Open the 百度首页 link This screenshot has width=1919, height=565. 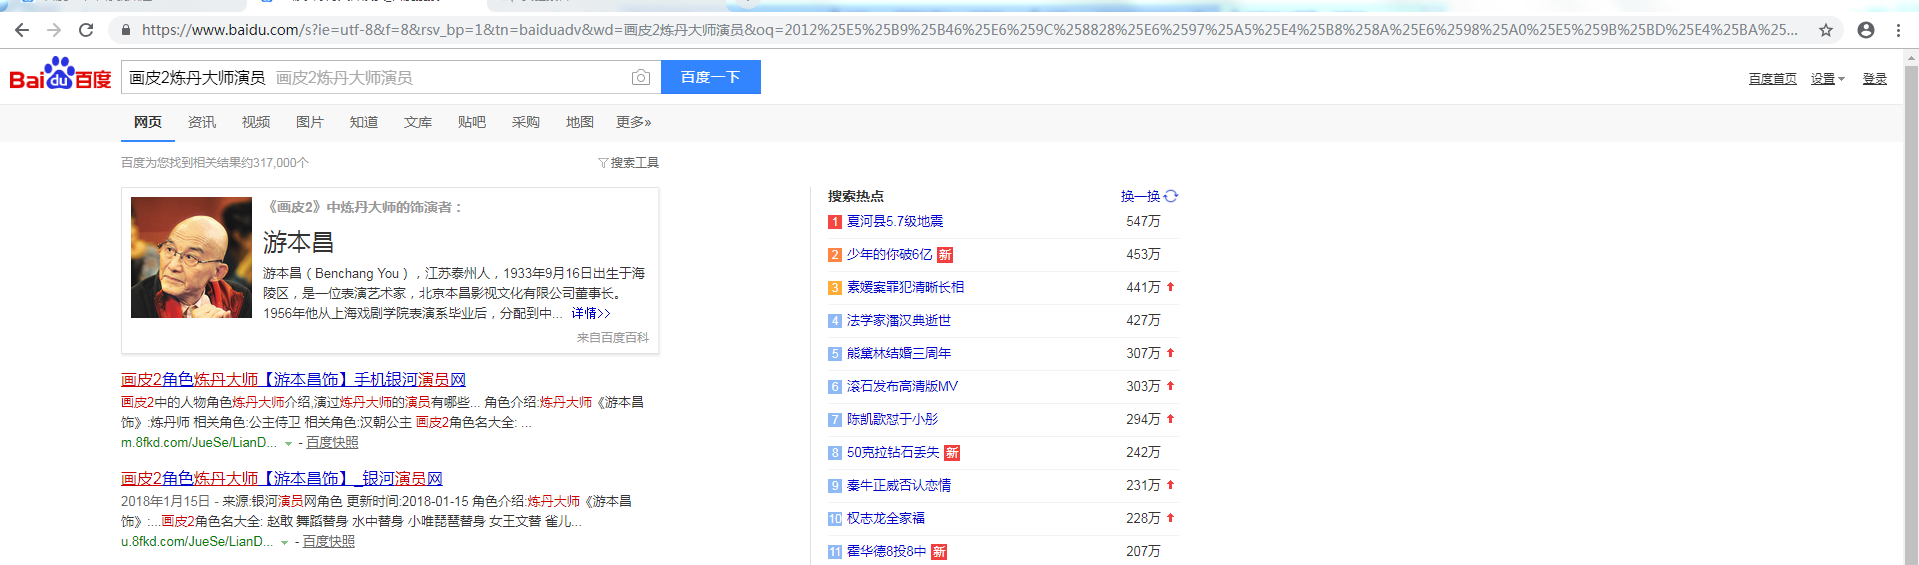tap(1772, 78)
